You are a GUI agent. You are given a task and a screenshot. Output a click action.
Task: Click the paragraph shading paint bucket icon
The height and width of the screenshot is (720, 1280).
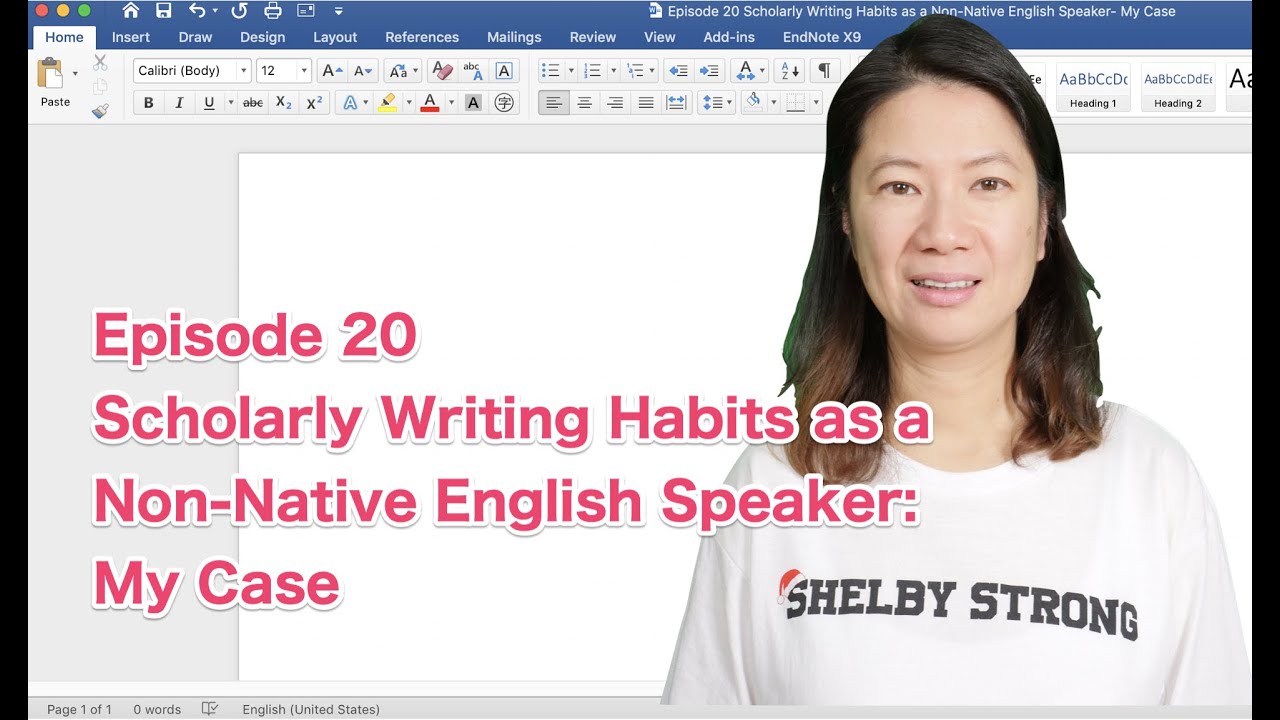754,102
